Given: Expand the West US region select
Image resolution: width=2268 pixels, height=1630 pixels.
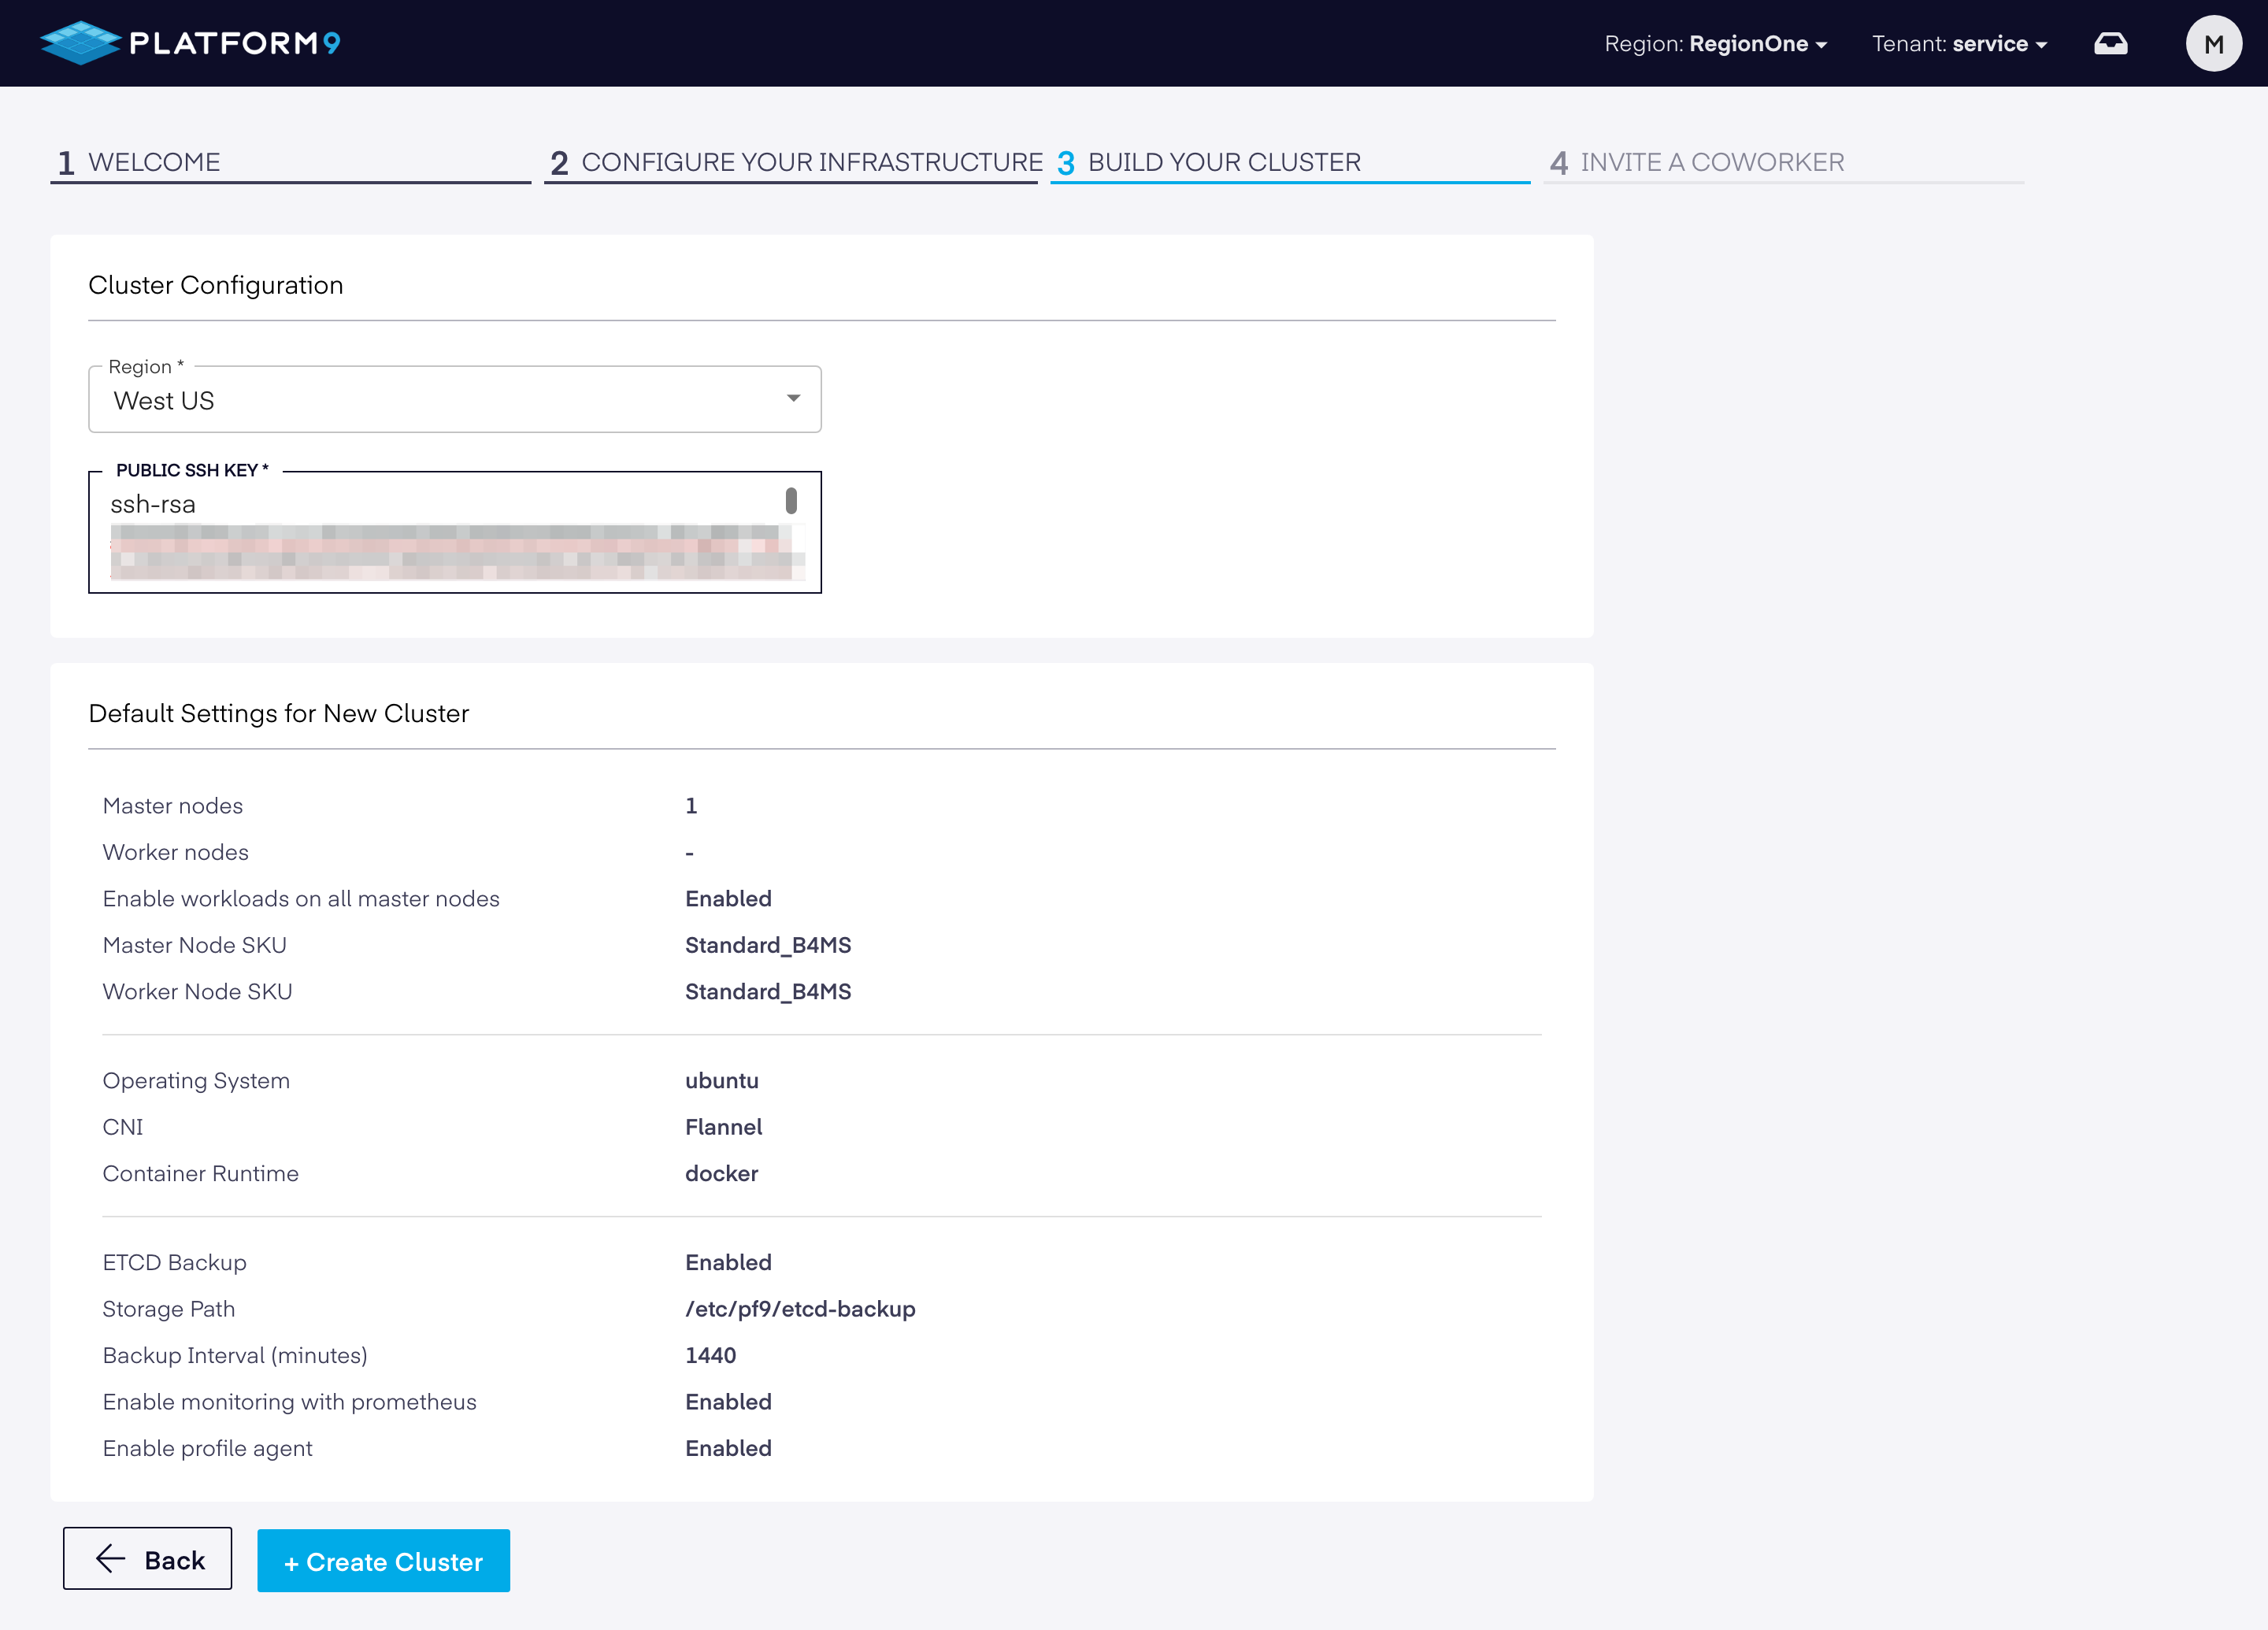Looking at the screenshot, I should click(455, 399).
